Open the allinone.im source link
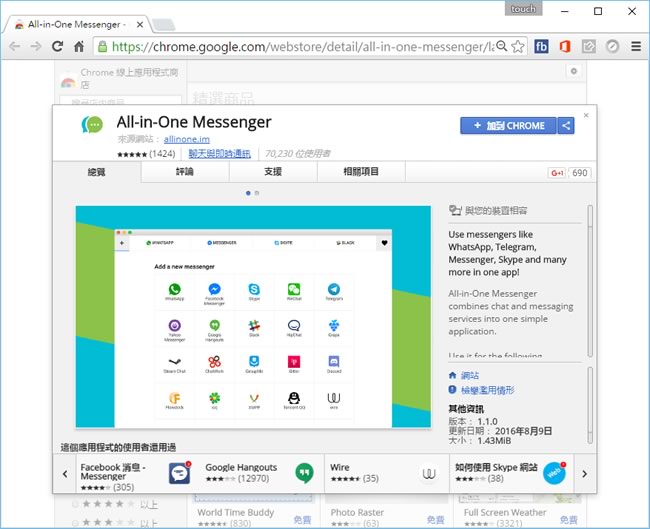This screenshot has height=529, width=650. [187, 139]
